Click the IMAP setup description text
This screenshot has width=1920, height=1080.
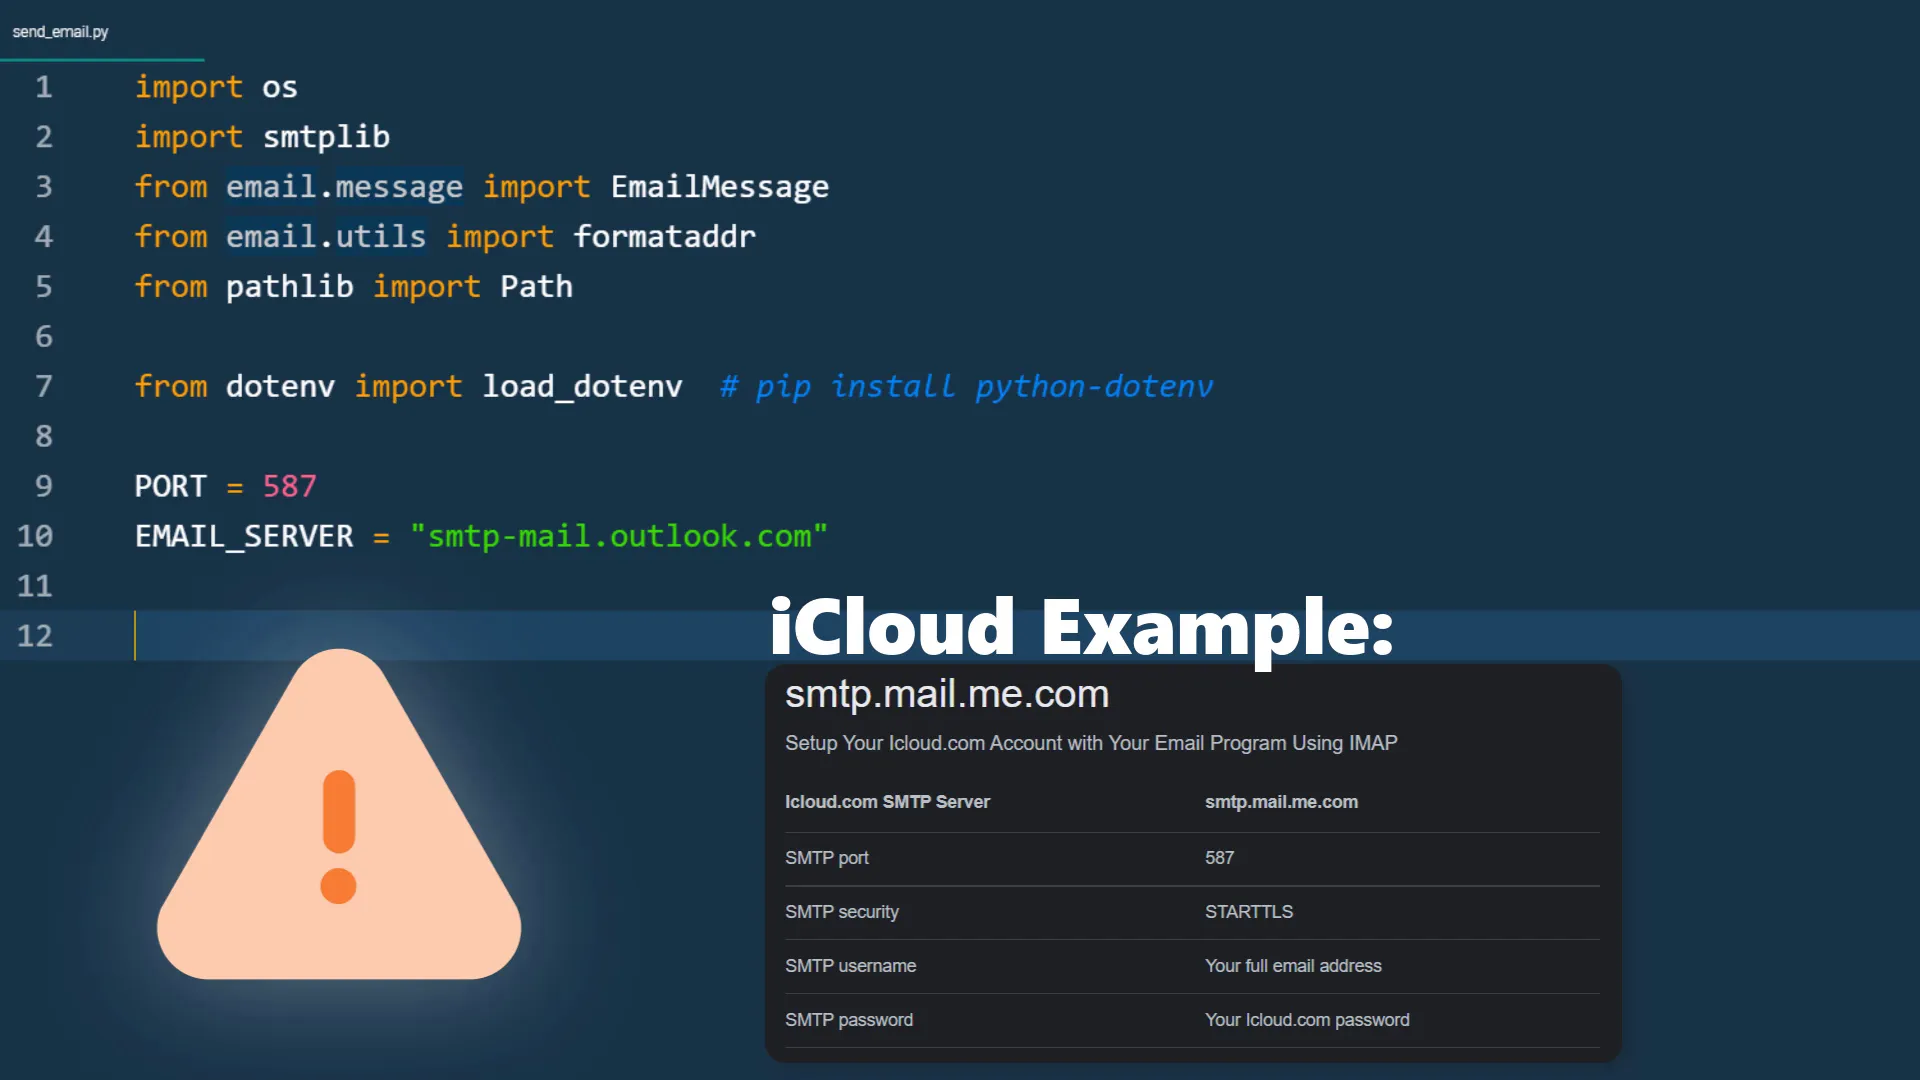(x=1090, y=743)
